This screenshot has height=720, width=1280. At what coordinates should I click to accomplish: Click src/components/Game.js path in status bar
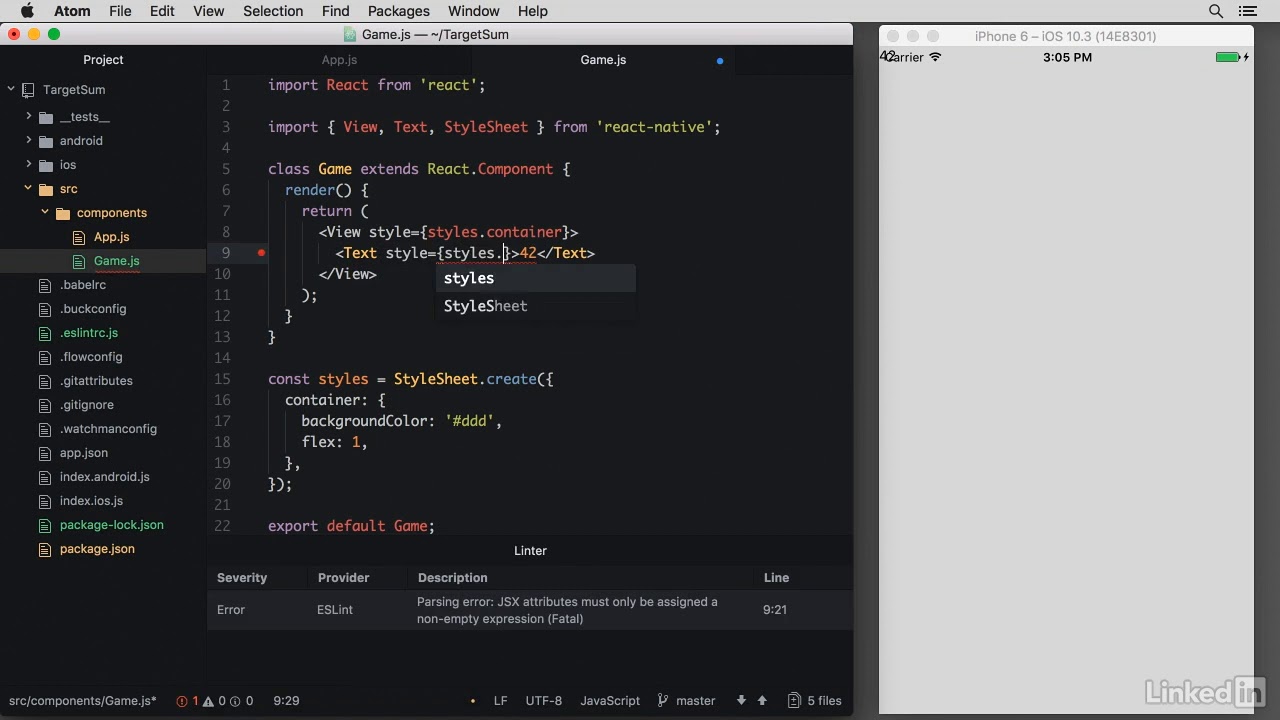(83, 701)
